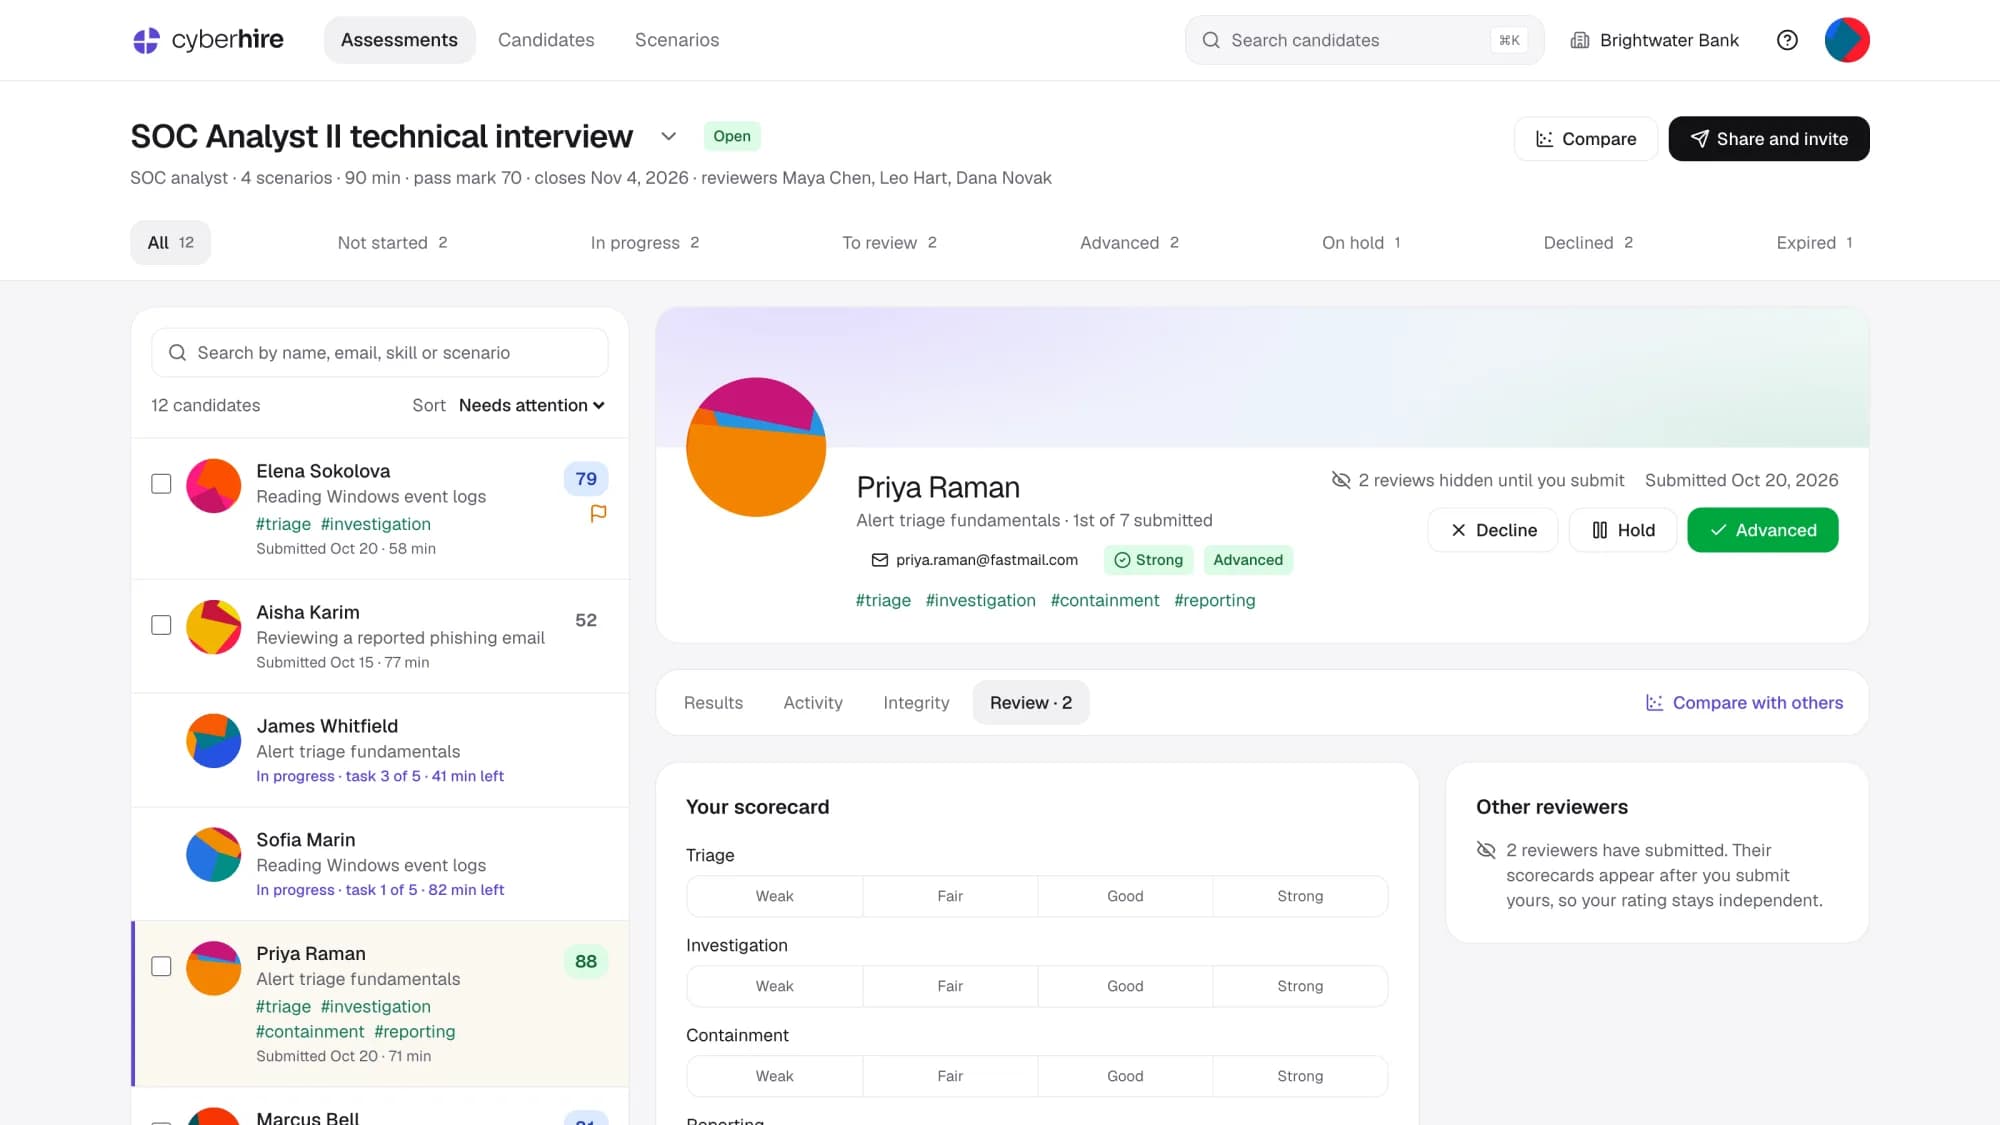The width and height of the screenshot is (2000, 1125).
Task: Open the Integrity tab
Action: point(916,703)
